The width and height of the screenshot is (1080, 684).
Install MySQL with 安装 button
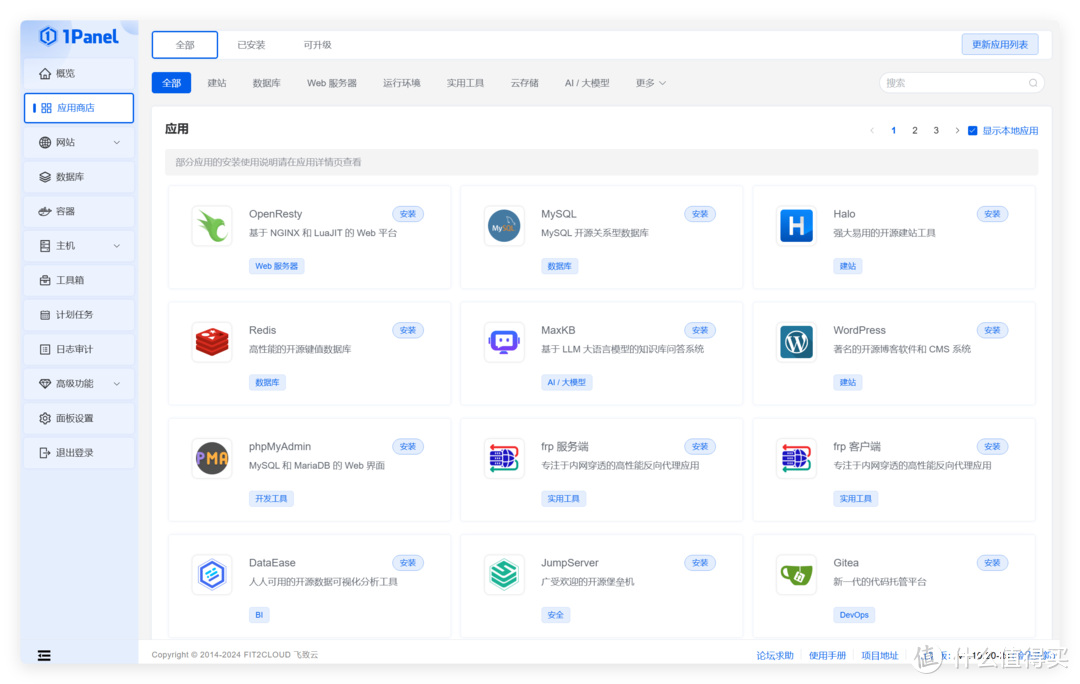point(700,214)
